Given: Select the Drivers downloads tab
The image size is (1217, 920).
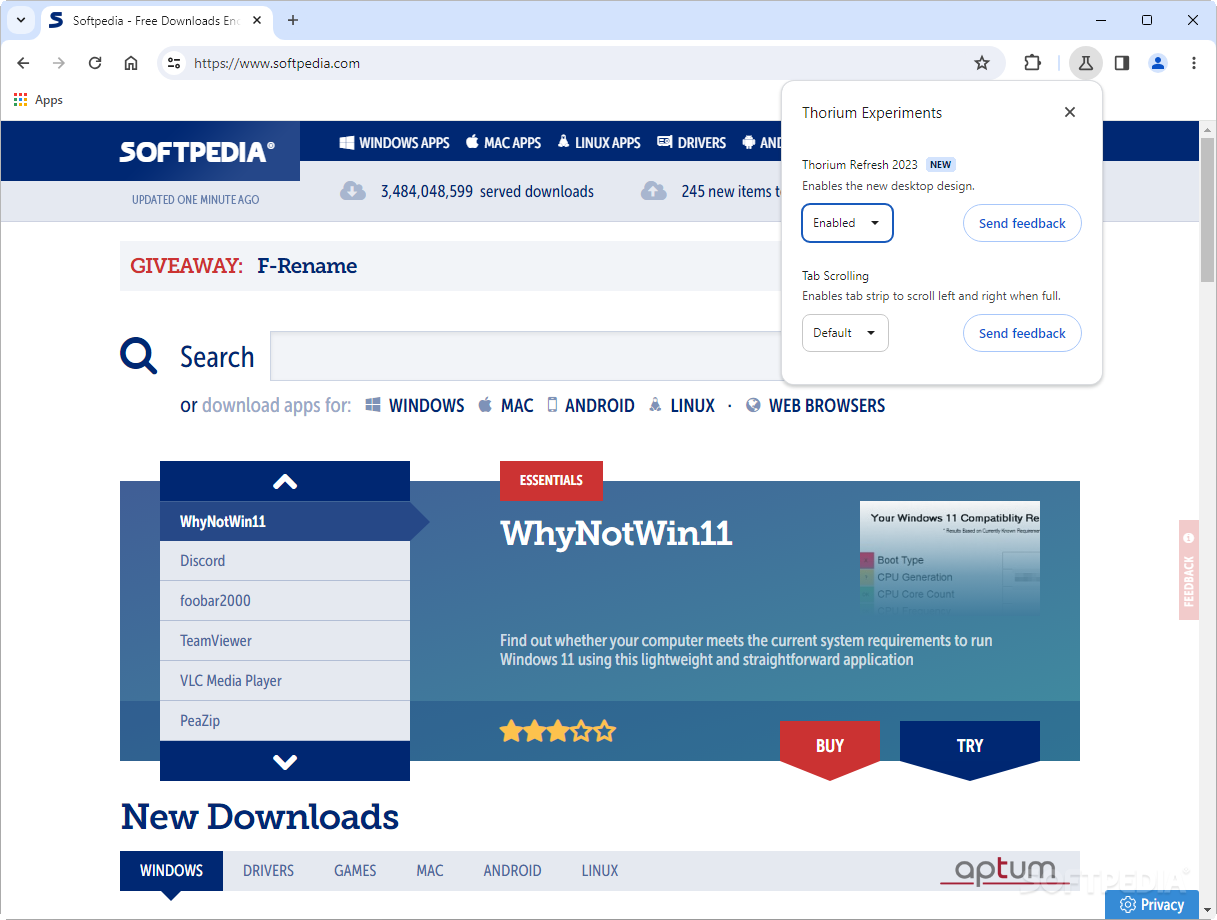Looking at the screenshot, I should [268, 870].
